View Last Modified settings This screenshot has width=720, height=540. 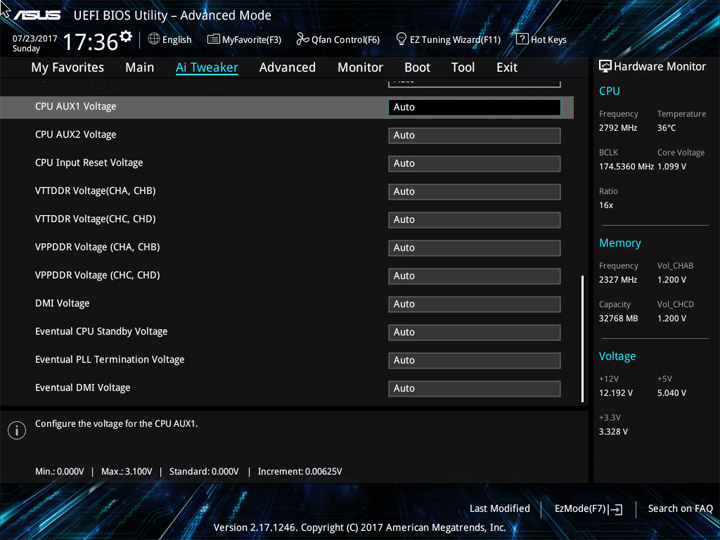point(500,508)
